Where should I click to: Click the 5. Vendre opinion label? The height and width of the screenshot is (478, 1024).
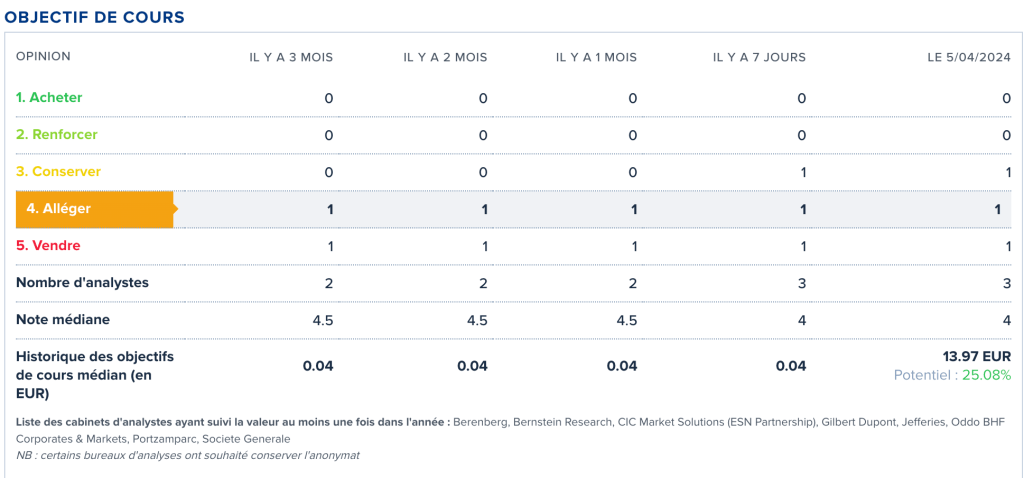[x=48, y=246]
